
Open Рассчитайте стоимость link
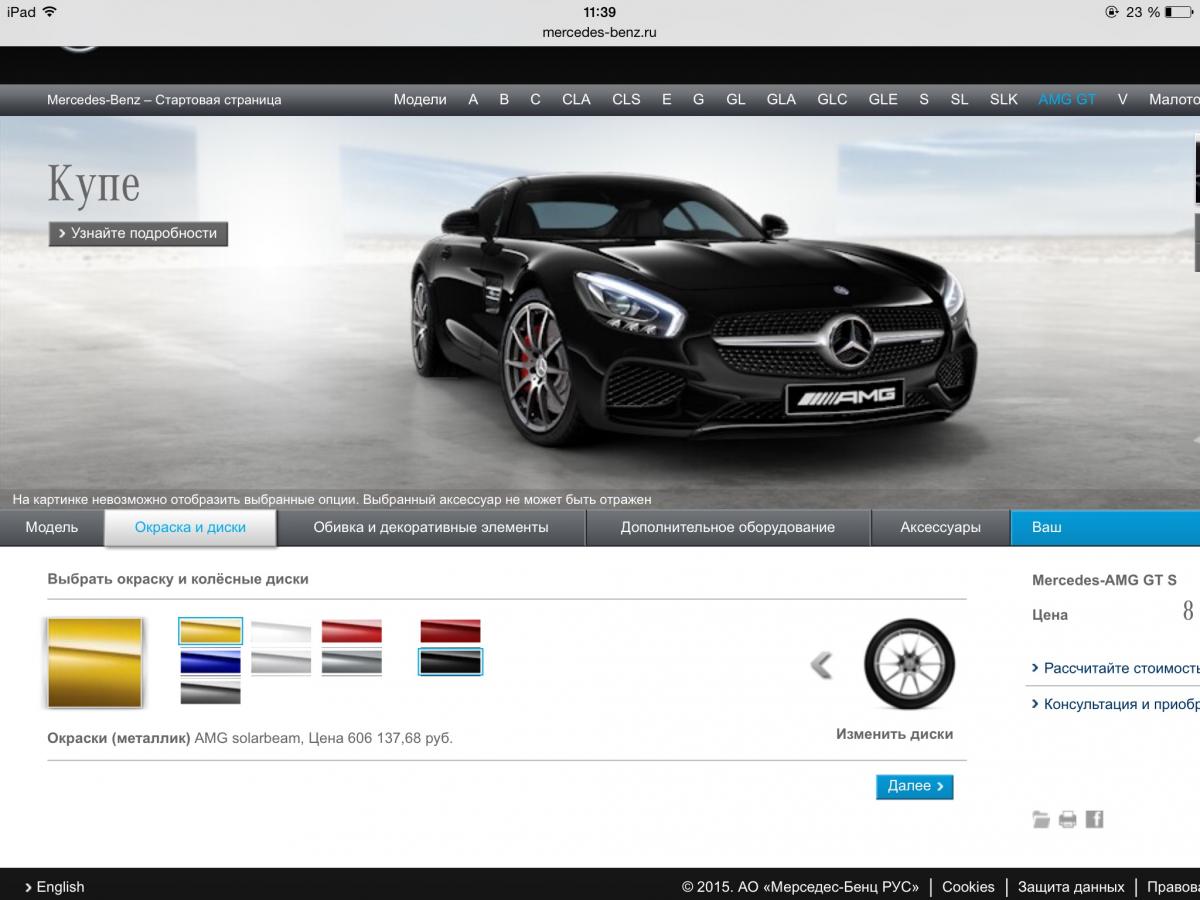tap(1115, 668)
